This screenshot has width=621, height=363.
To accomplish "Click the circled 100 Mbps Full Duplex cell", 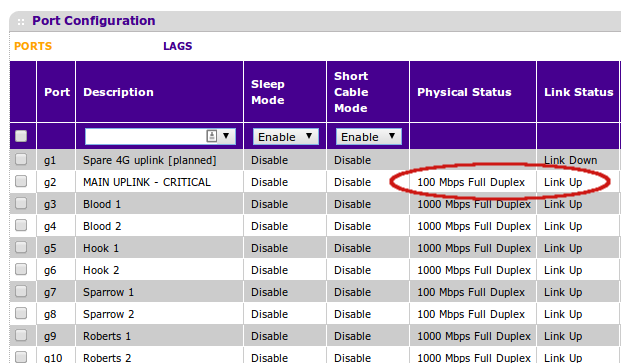I will click(x=471, y=182).
